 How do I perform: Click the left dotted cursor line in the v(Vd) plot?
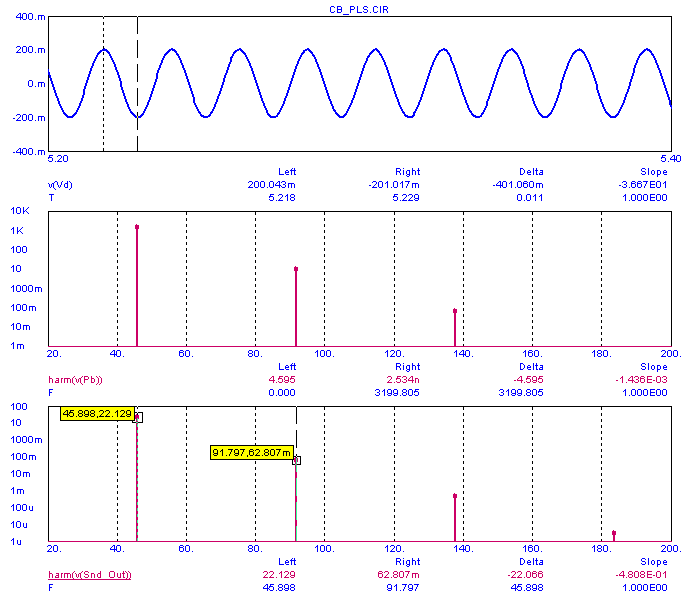pyautogui.click(x=104, y=84)
